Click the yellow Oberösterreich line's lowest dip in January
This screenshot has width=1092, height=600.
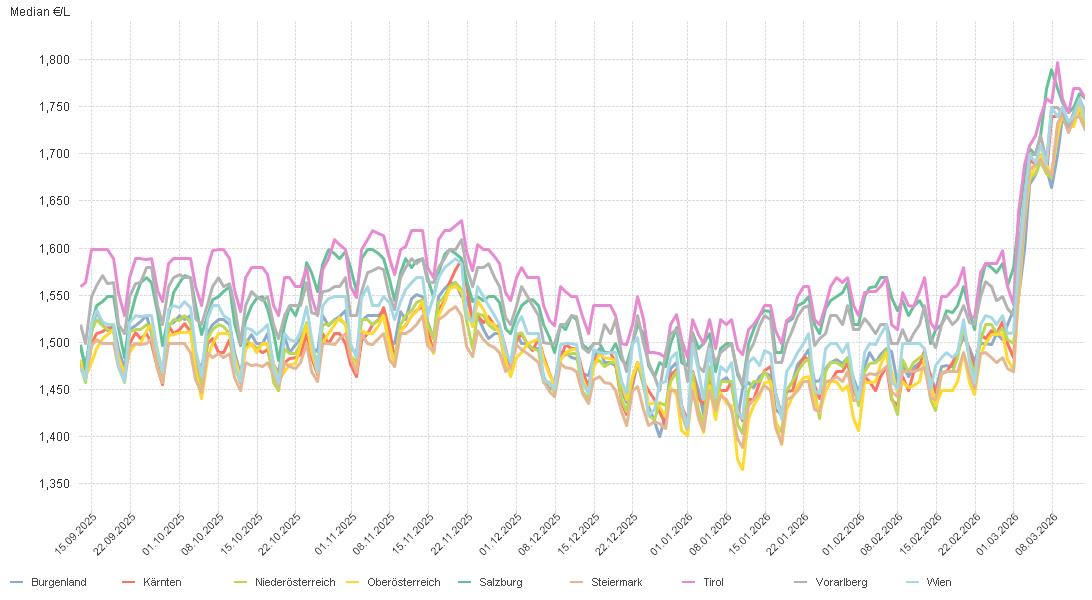[x=742, y=468]
